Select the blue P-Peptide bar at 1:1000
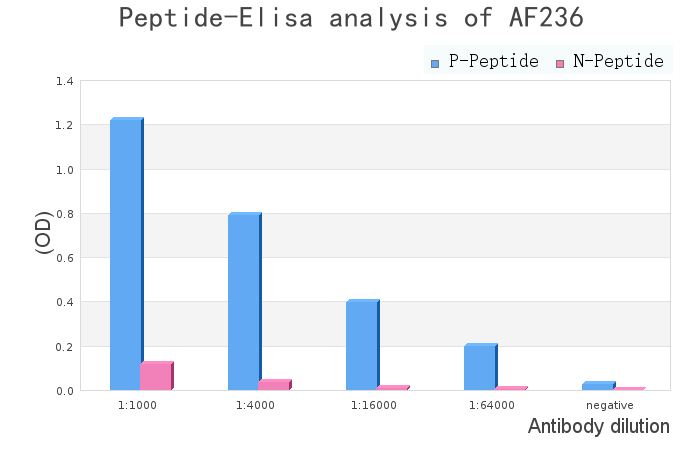Screen dimensions: 700x450 [126, 255]
